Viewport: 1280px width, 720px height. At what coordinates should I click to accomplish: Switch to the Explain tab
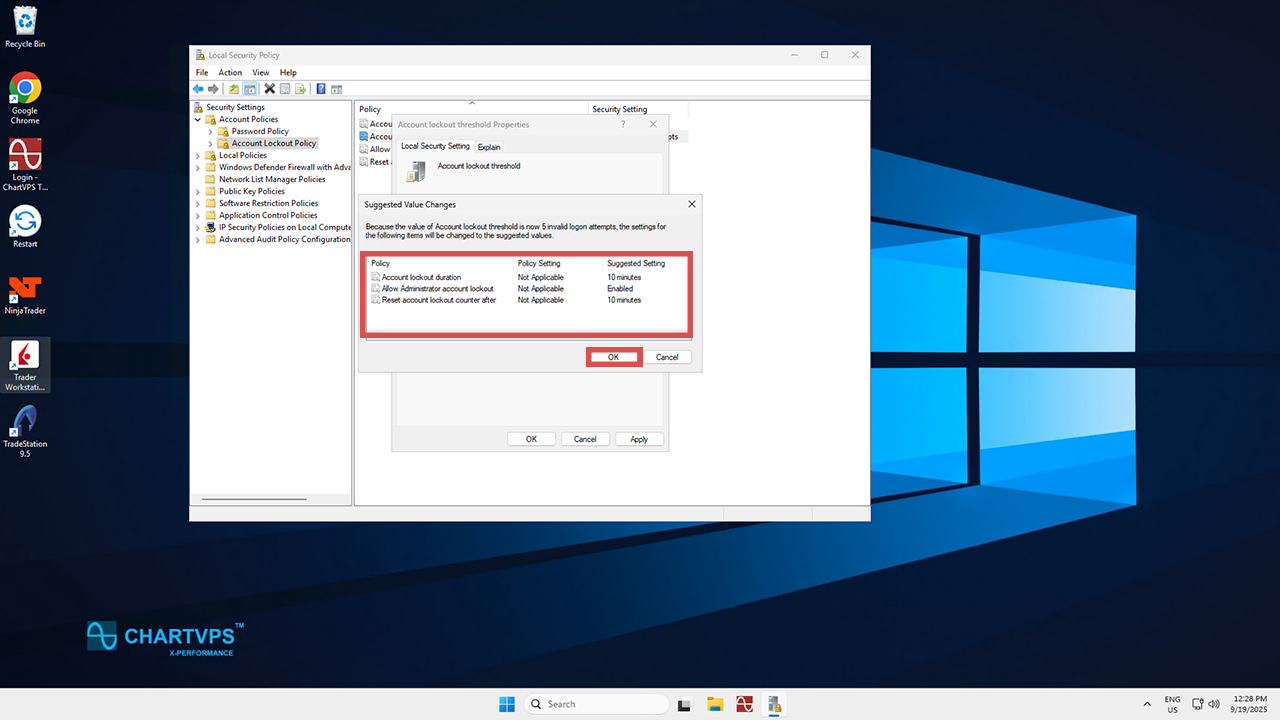pos(489,147)
